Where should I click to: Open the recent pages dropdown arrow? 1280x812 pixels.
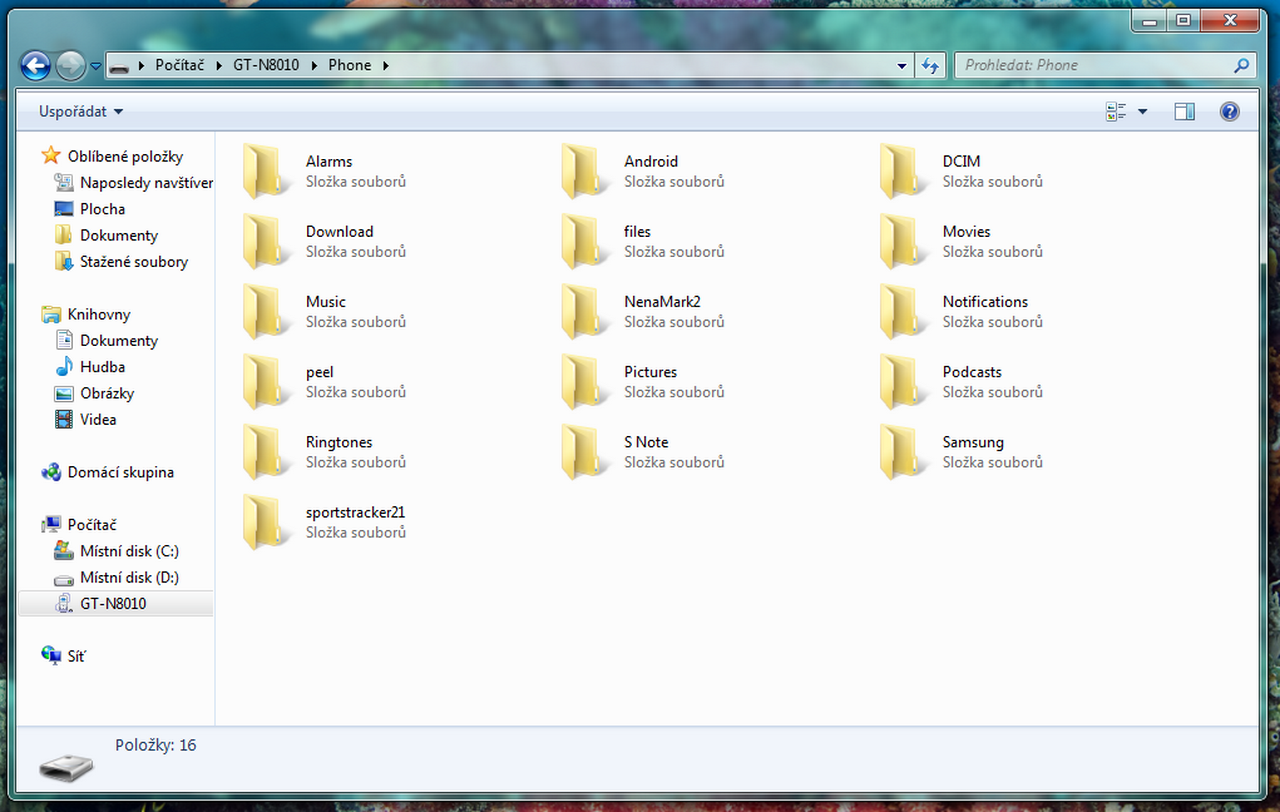pyautogui.click(x=96, y=66)
